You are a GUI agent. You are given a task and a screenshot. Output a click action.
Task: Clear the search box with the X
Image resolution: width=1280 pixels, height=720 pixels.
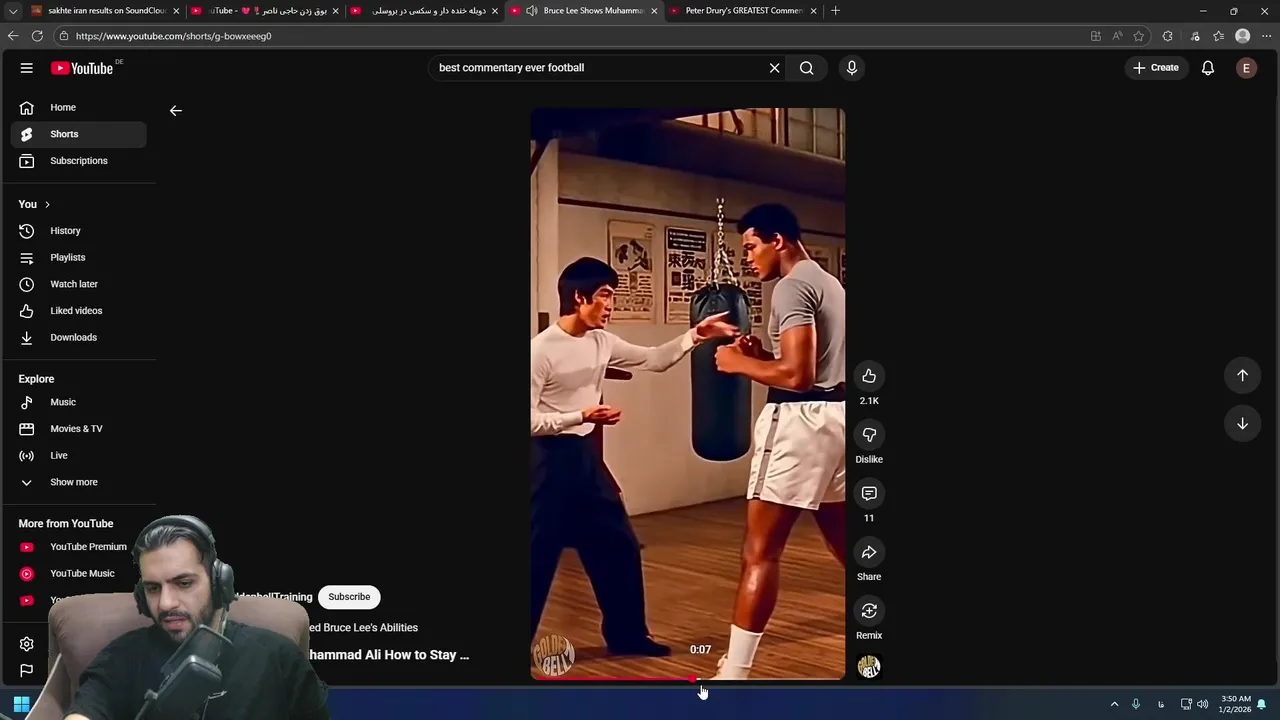point(774,68)
